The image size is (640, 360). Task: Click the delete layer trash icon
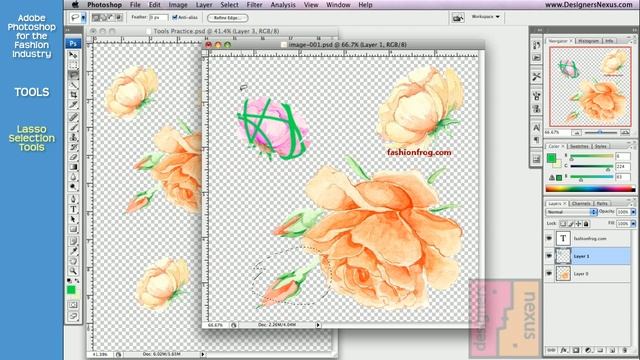point(624,350)
